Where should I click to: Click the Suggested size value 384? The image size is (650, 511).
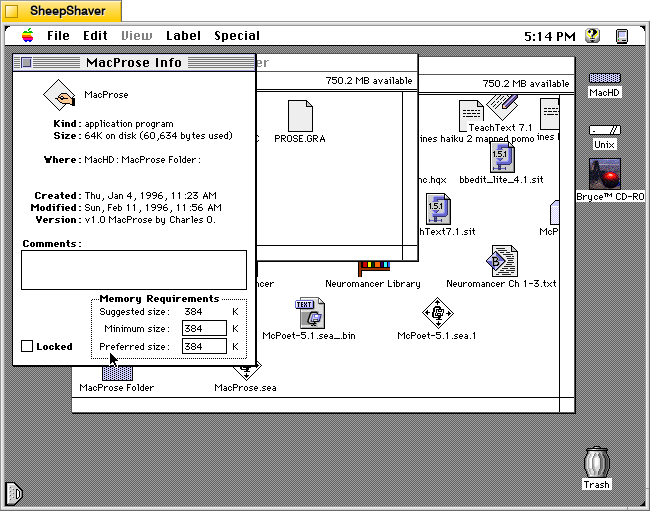coord(193,312)
